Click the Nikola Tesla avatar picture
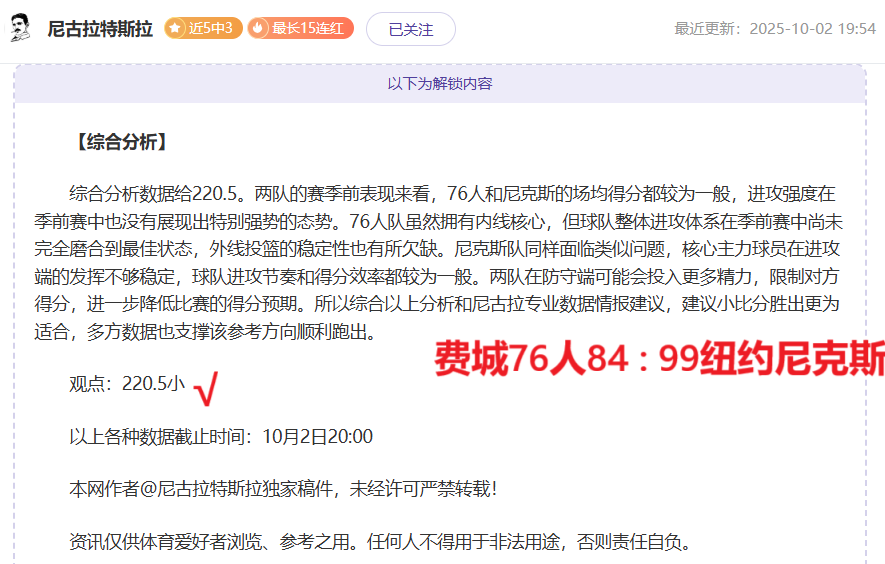Screen dimensions: 885x564 click(x=20, y=29)
